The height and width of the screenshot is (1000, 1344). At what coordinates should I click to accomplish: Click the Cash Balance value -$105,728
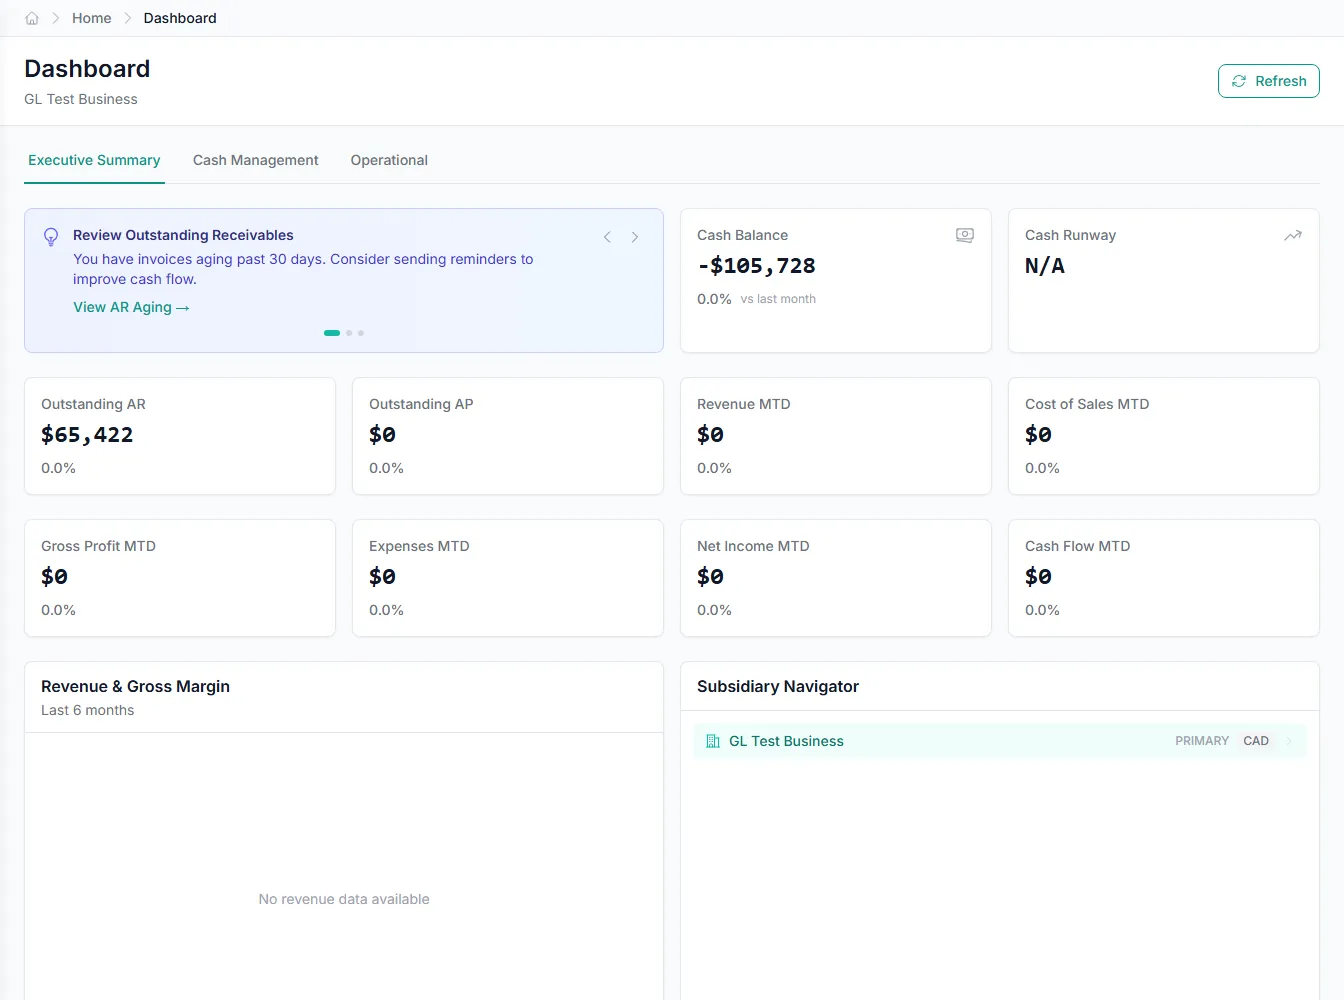[756, 266]
